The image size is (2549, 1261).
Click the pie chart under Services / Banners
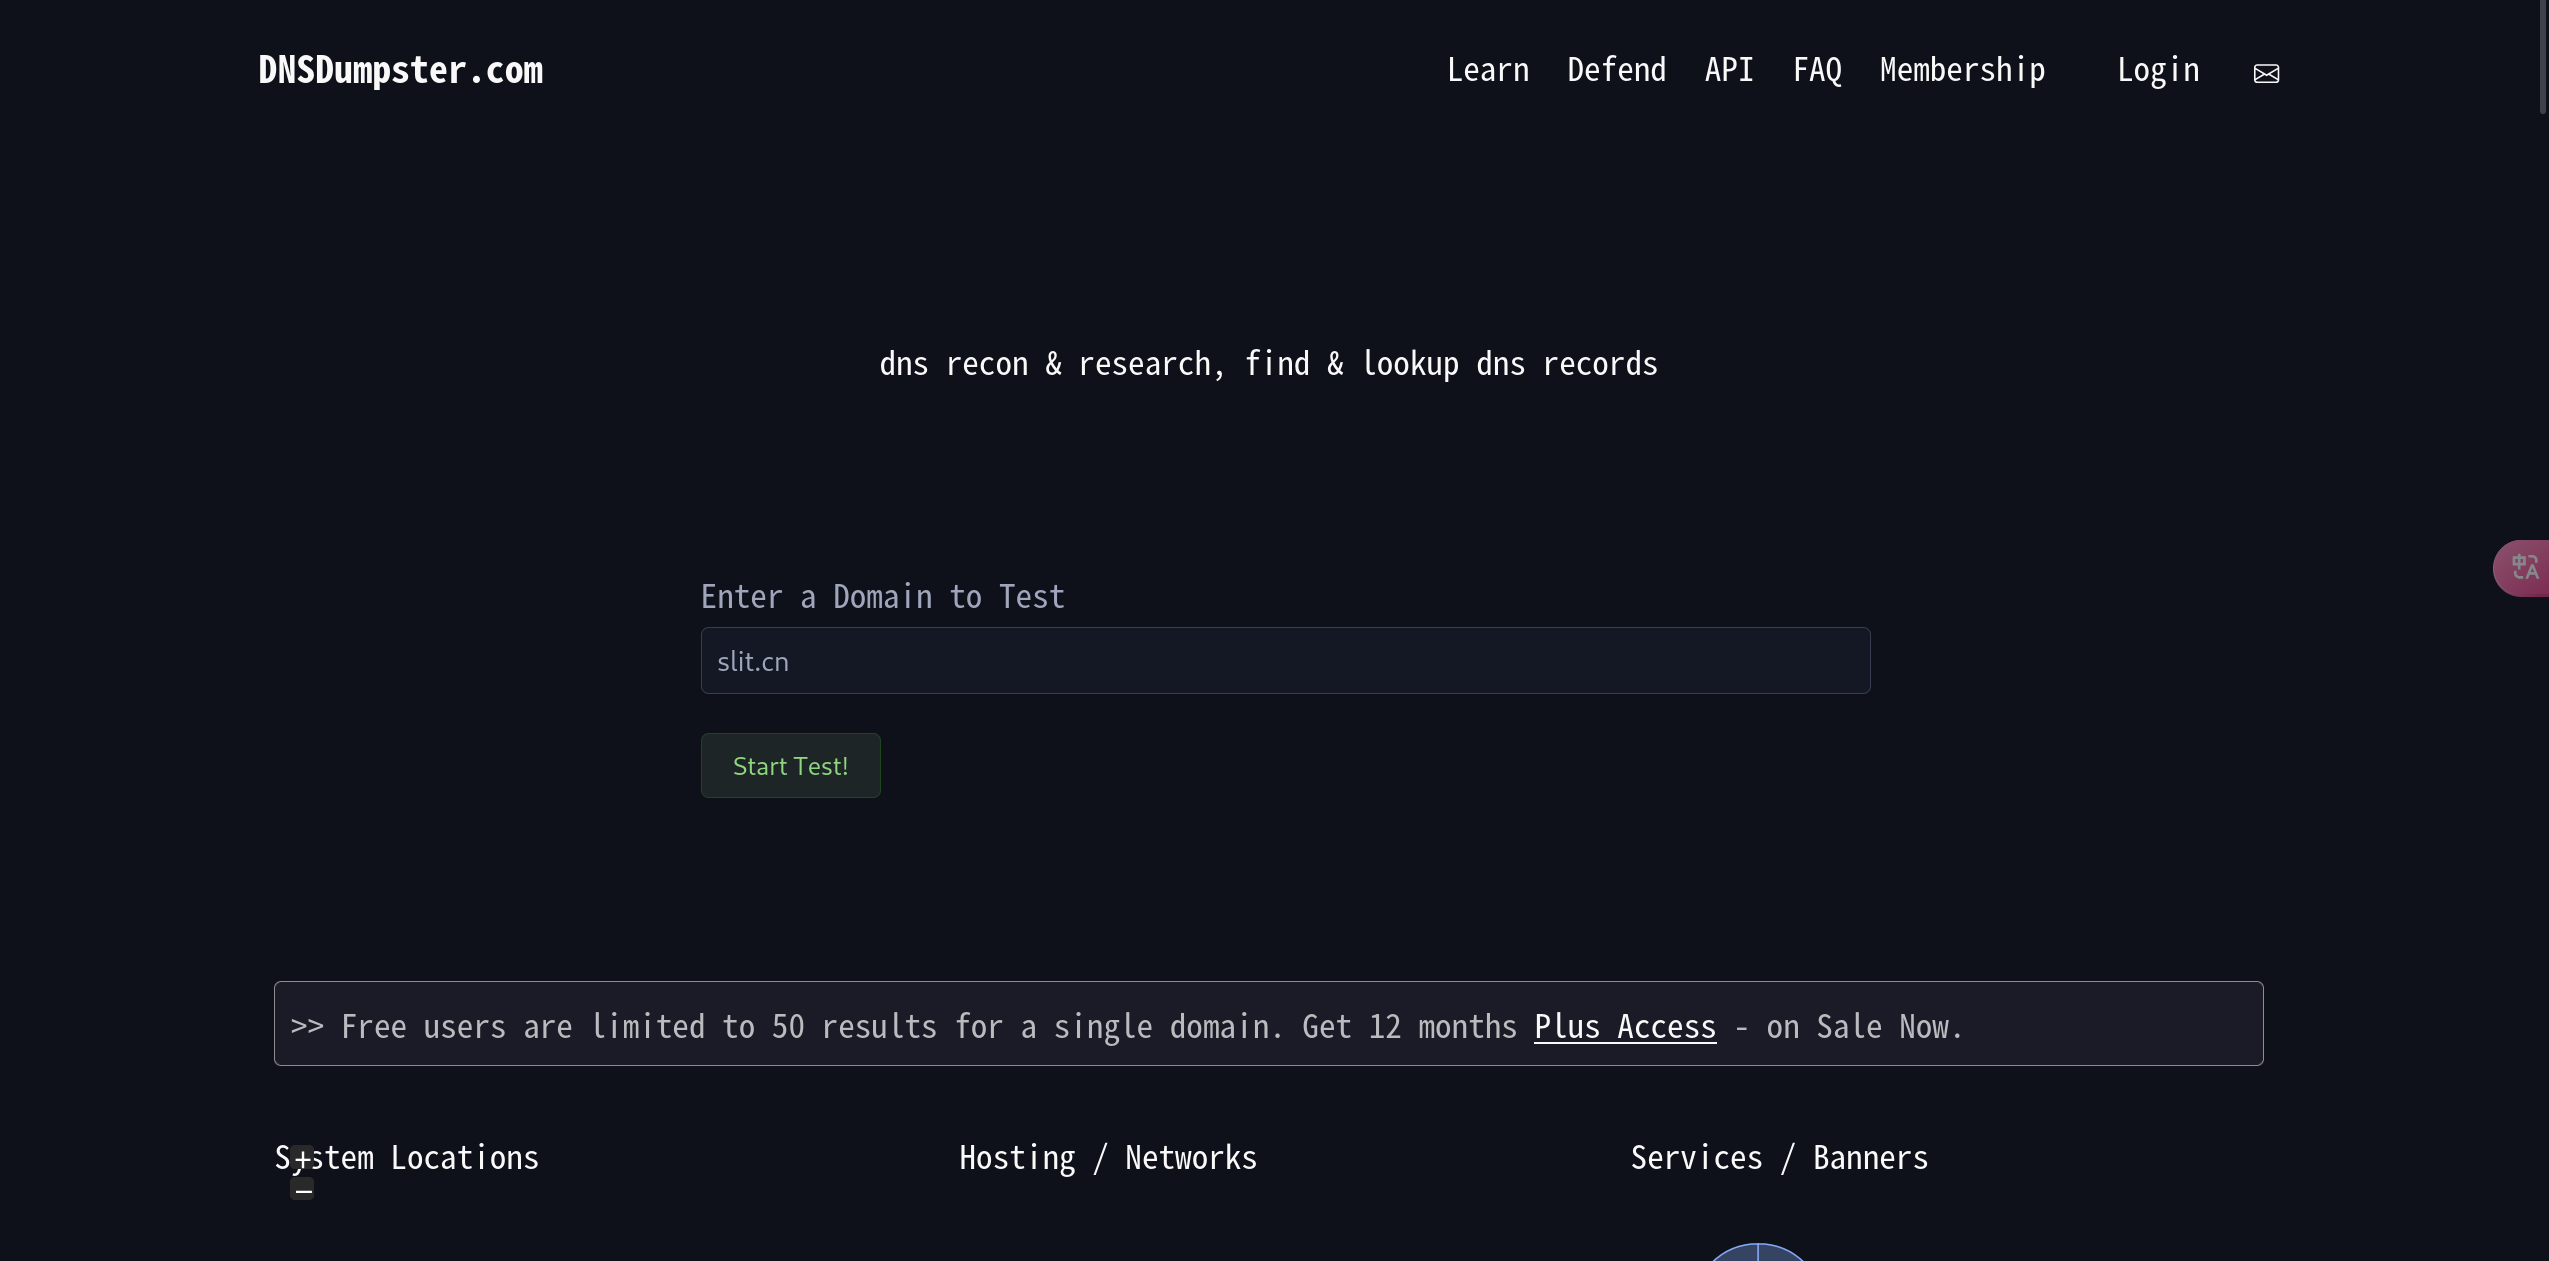[1758, 1253]
